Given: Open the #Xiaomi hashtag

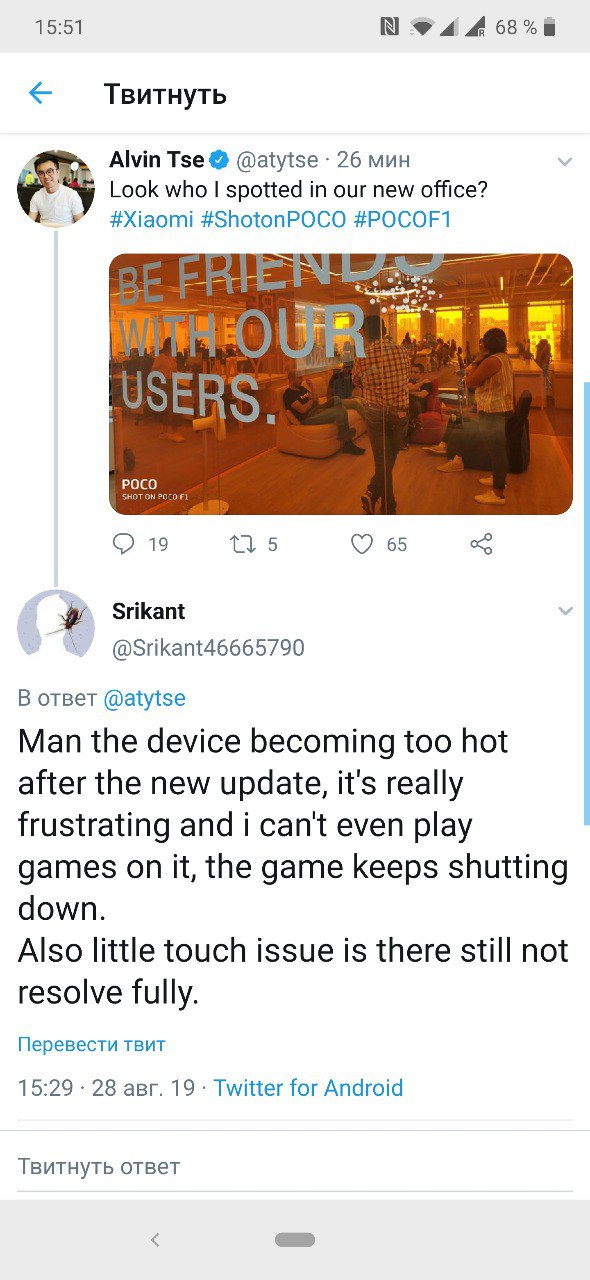Looking at the screenshot, I should [151, 219].
